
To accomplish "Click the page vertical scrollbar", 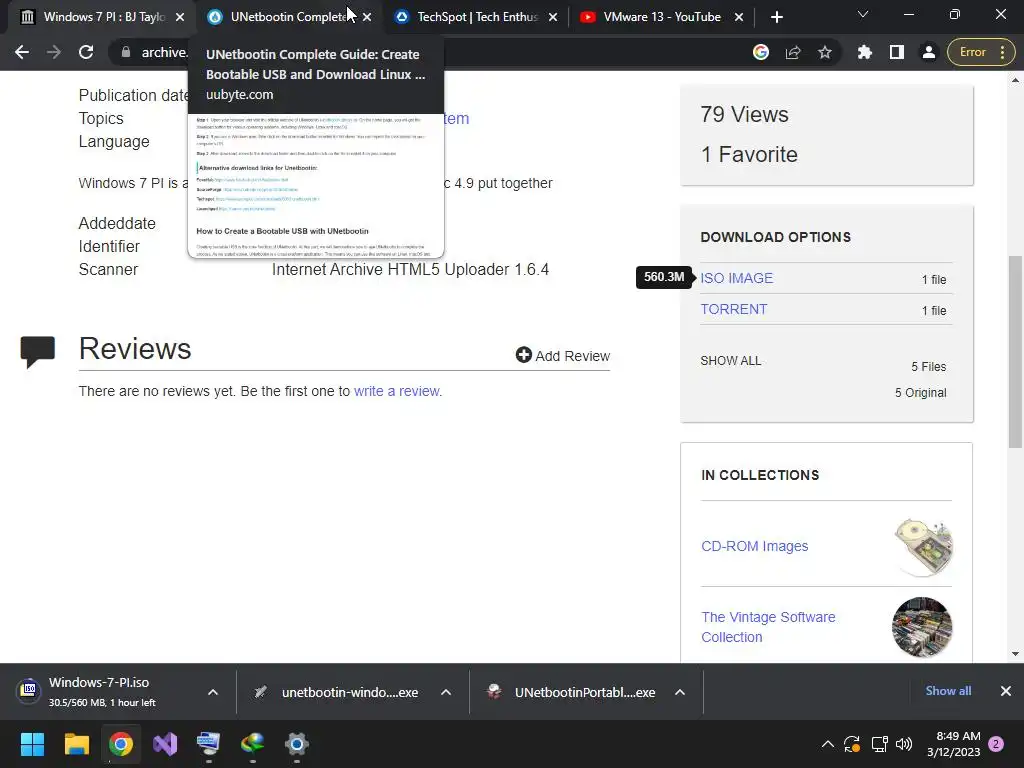I will point(1015,351).
